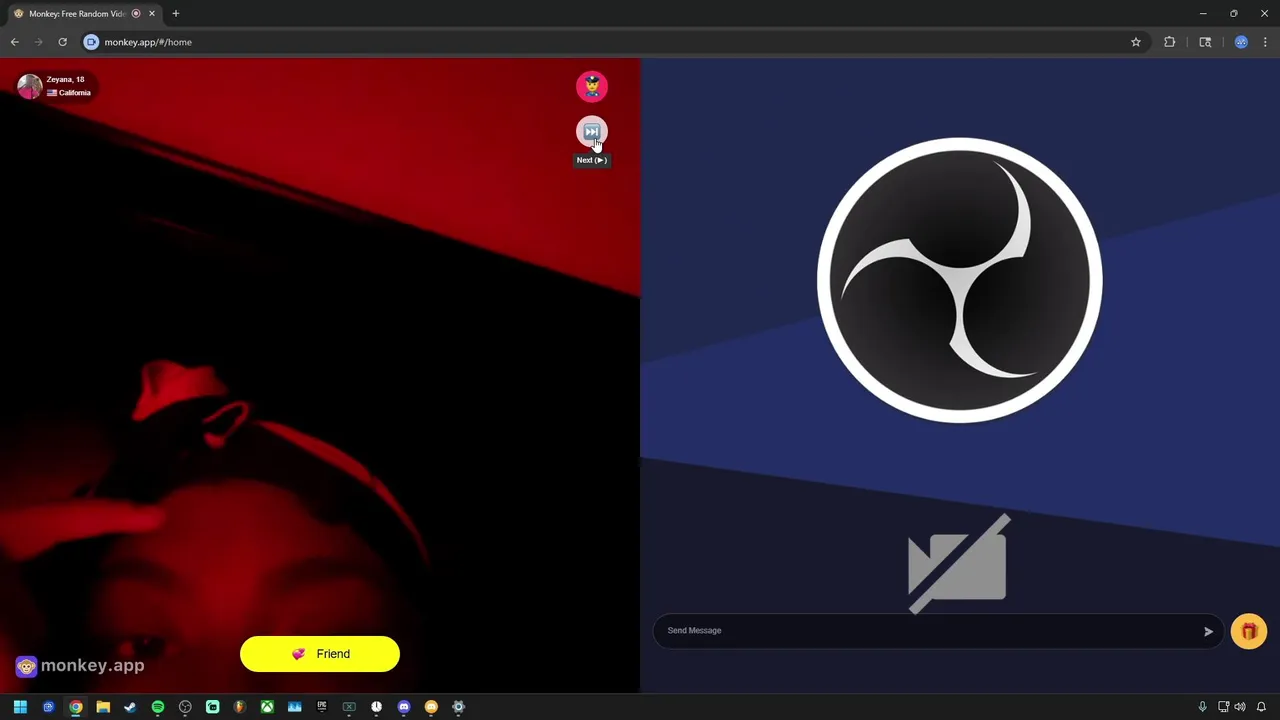Viewport: 1280px width, 720px height.
Task: Close the Monkey browser tab
Action: 152,14
